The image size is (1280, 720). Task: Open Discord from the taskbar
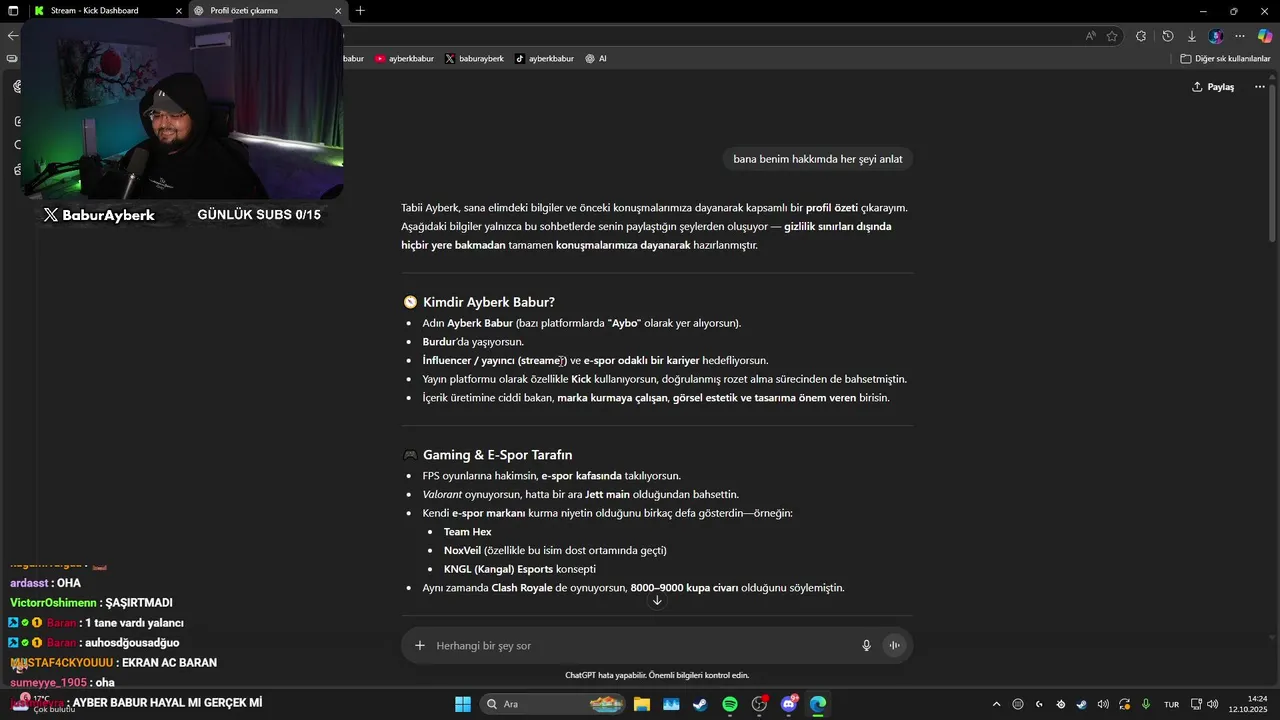pos(789,704)
